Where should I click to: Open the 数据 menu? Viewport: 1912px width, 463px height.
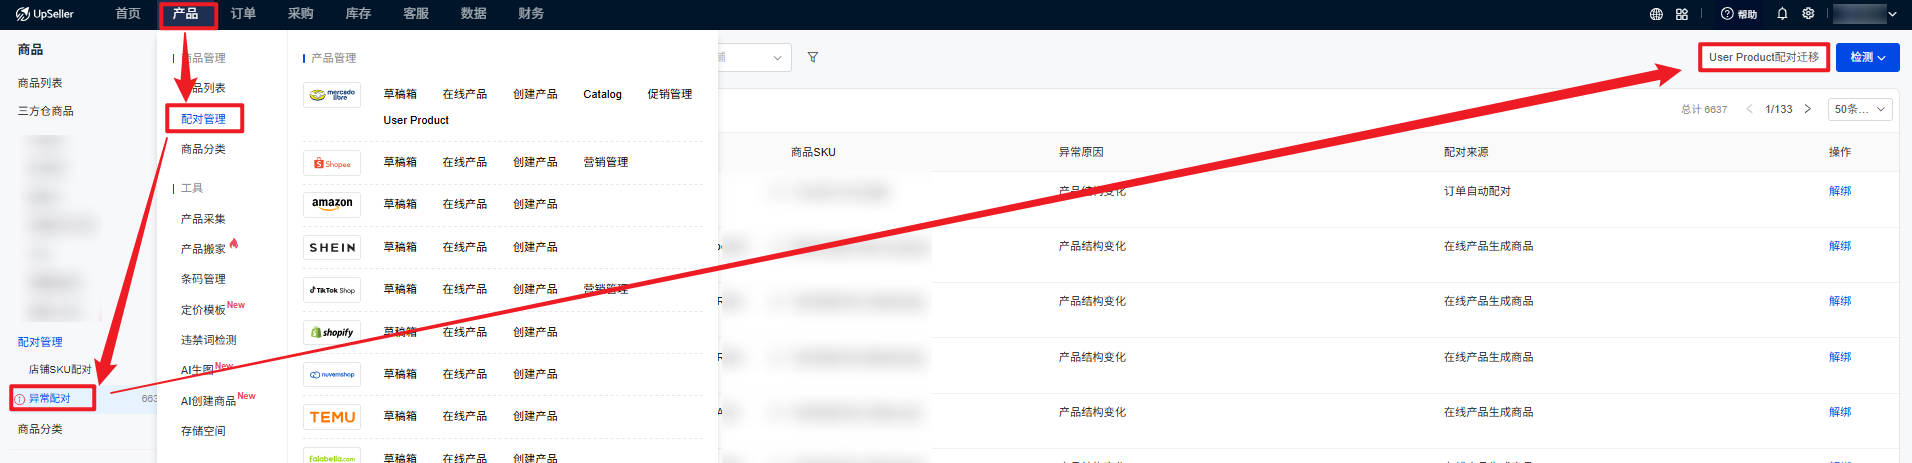click(473, 14)
